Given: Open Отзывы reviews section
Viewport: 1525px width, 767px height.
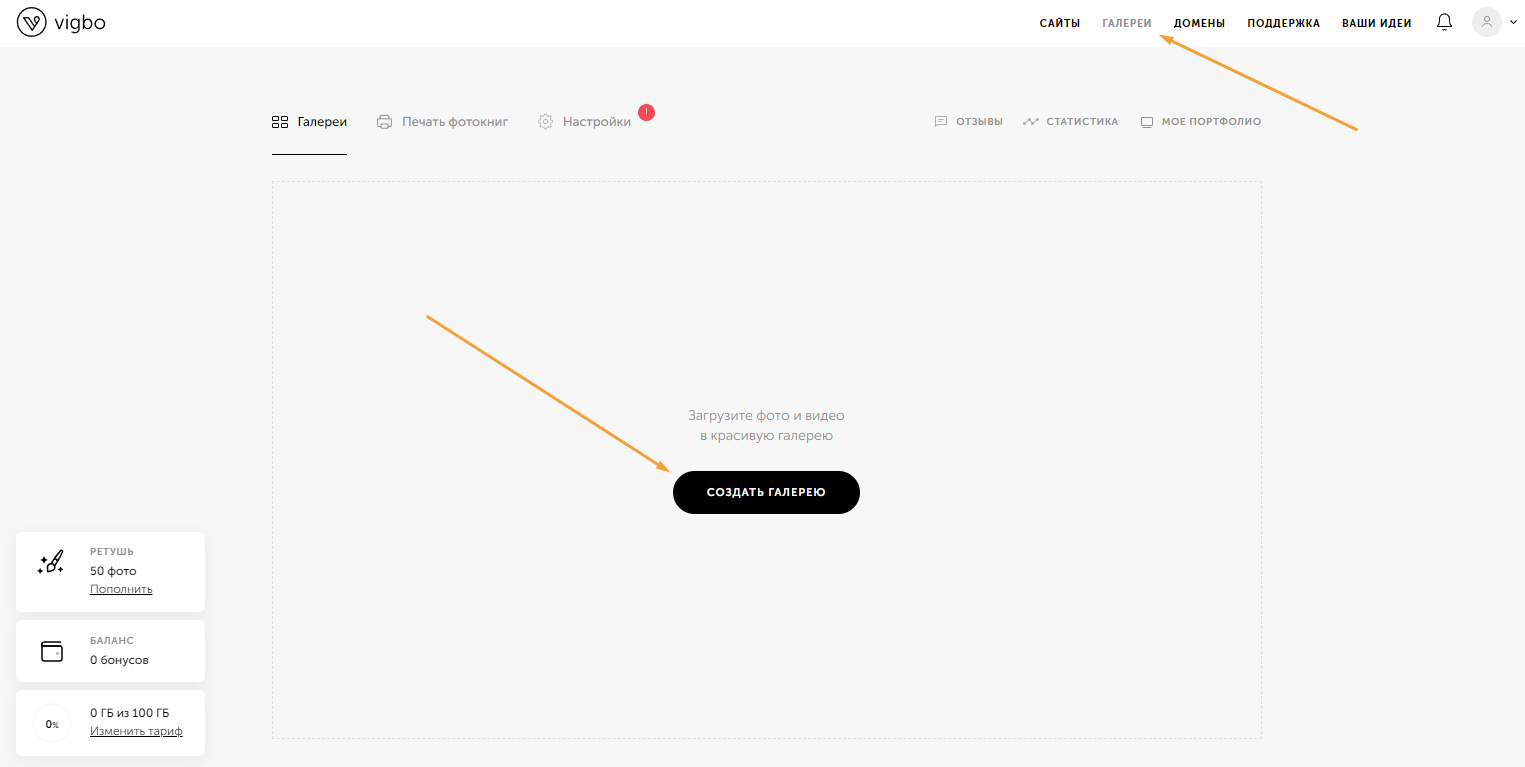Looking at the screenshot, I should pos(968,122).
